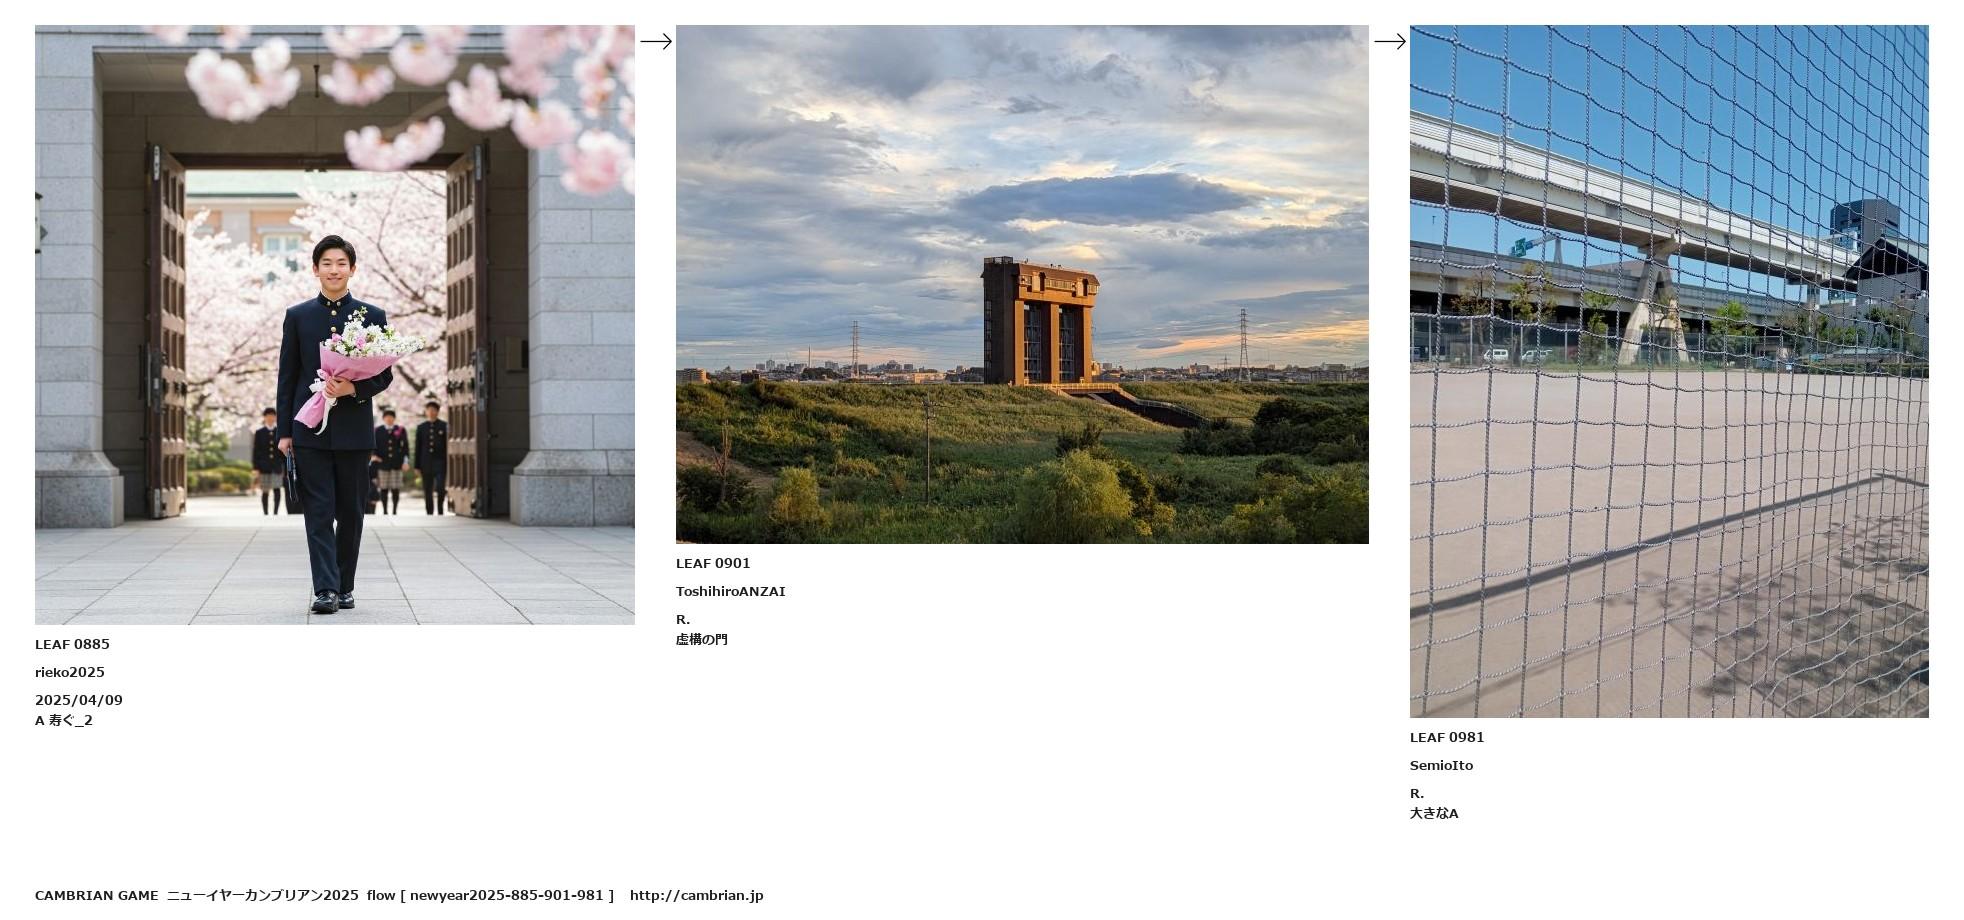Viewport: 1964px width, 920px height.
Task: Click author name ToshihiroANZAI
Action: pos(730,591)
